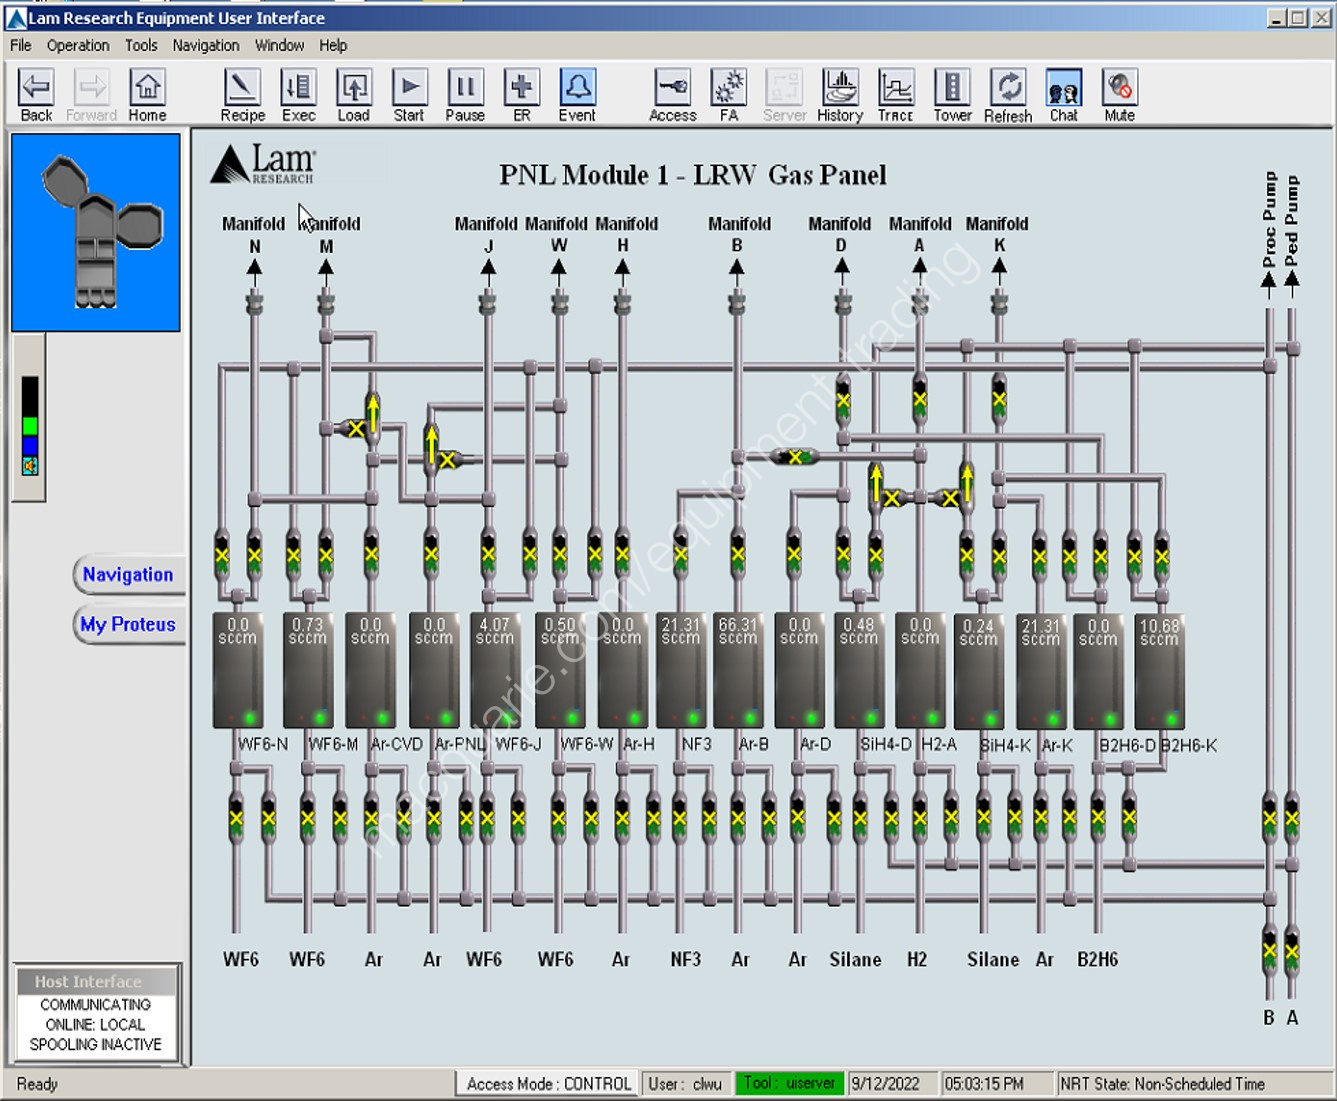Image resolution: width=1337 pixels, height=1101 pixels.
Task: Open the Window menu
Action: [279, 45]
